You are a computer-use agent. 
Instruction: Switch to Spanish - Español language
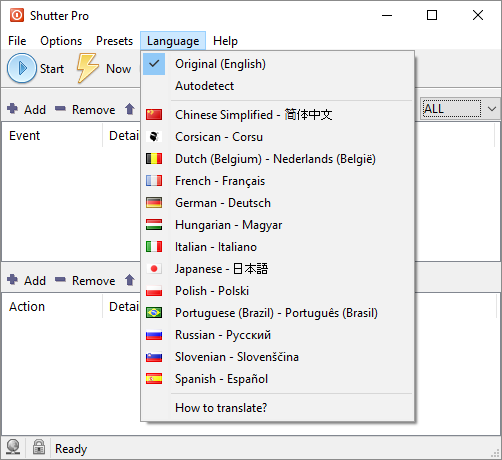(277, 379)
